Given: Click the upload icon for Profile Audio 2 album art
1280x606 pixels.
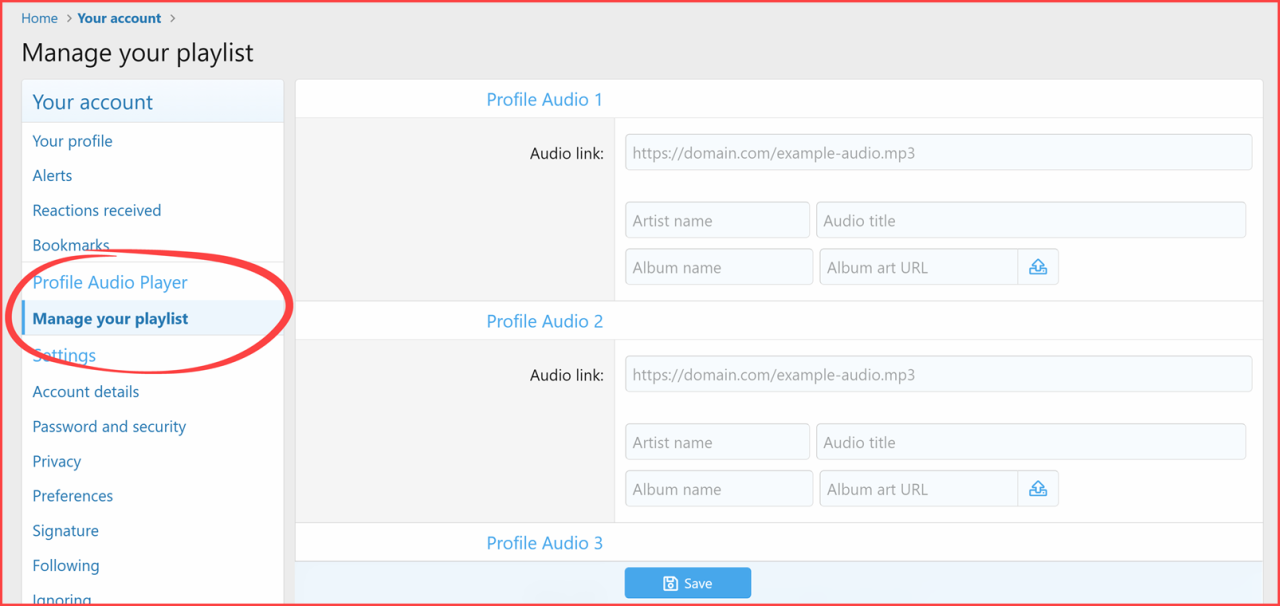Looking at the screenshot, I should (x=1037, y=488).
